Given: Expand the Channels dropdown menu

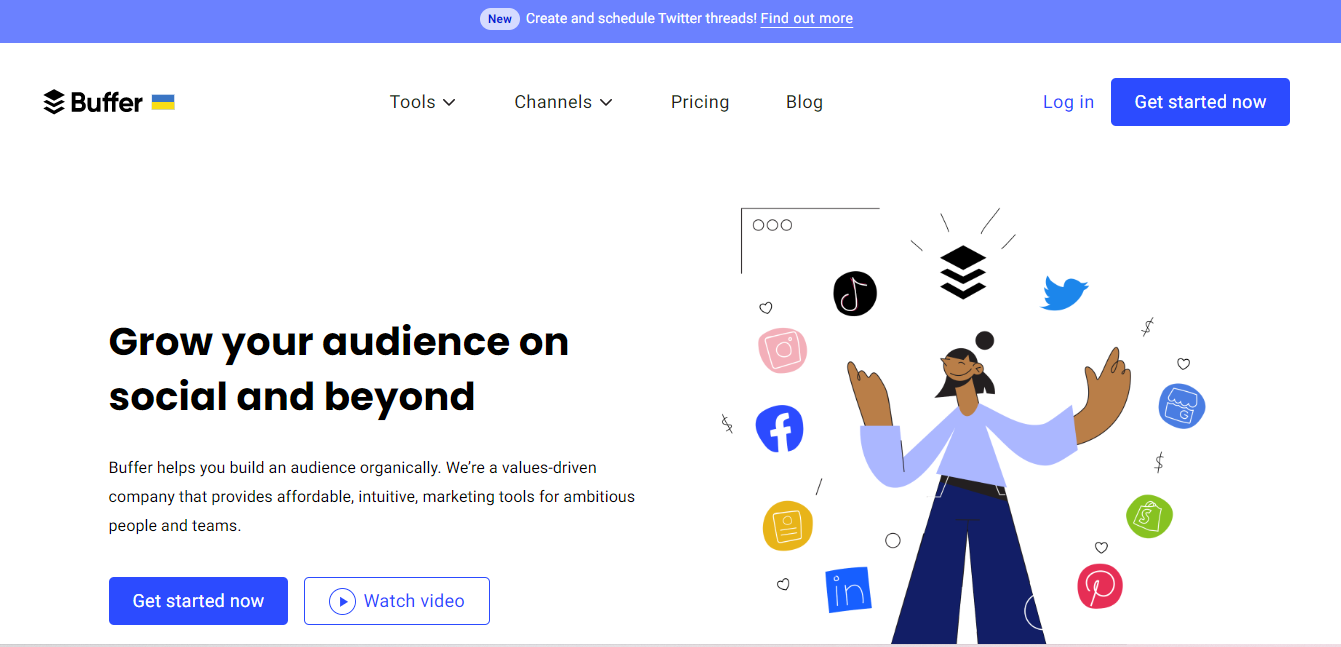Looking at the screenshot, I should tap(564, 102).
